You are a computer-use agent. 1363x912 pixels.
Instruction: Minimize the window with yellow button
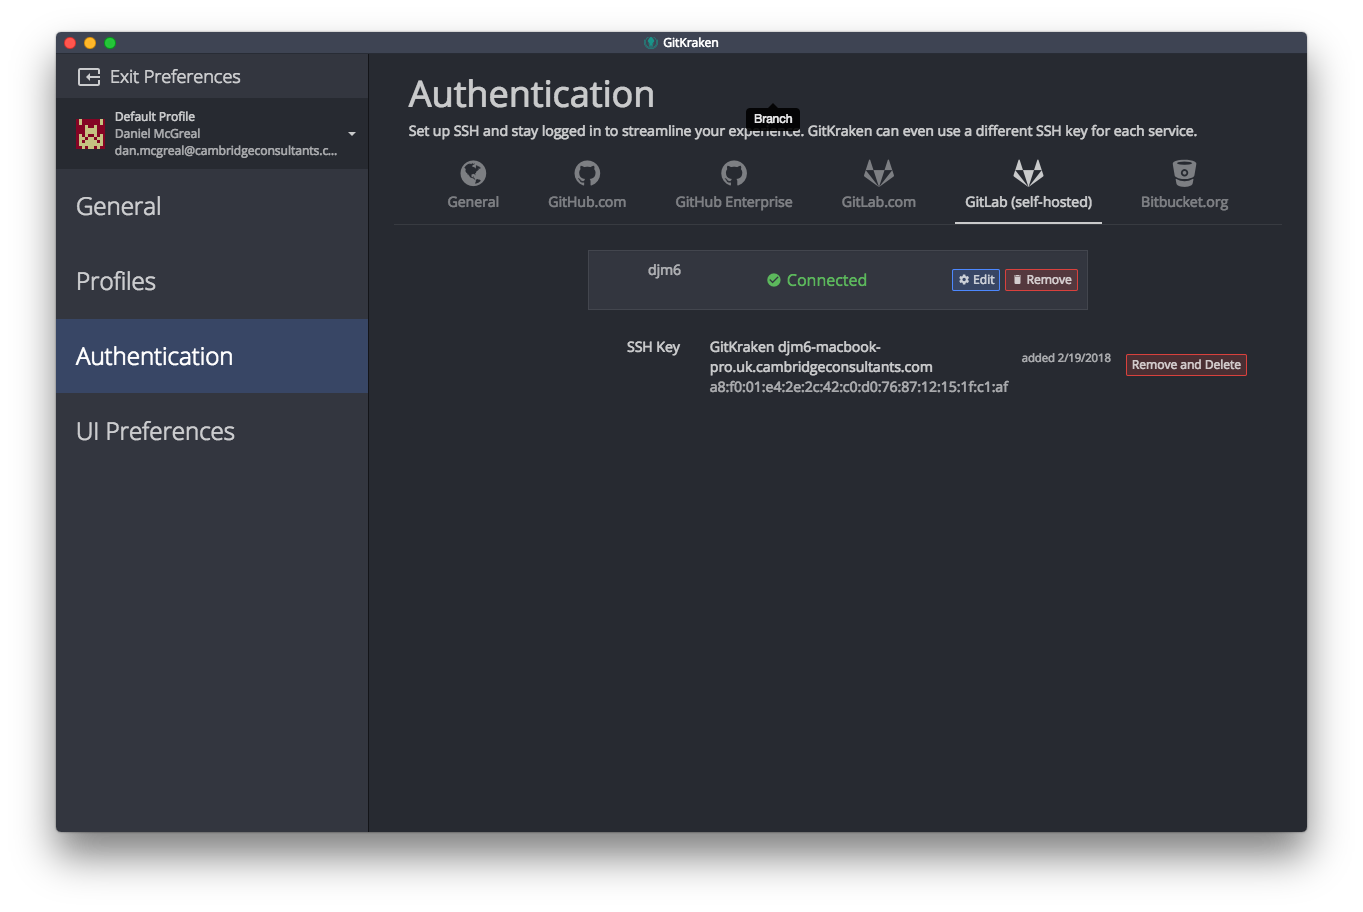click(90, 43)
